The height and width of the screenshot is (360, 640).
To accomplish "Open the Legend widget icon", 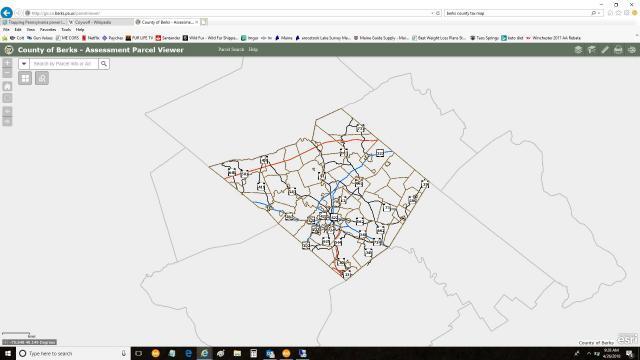I will click(x=591, y=50).
